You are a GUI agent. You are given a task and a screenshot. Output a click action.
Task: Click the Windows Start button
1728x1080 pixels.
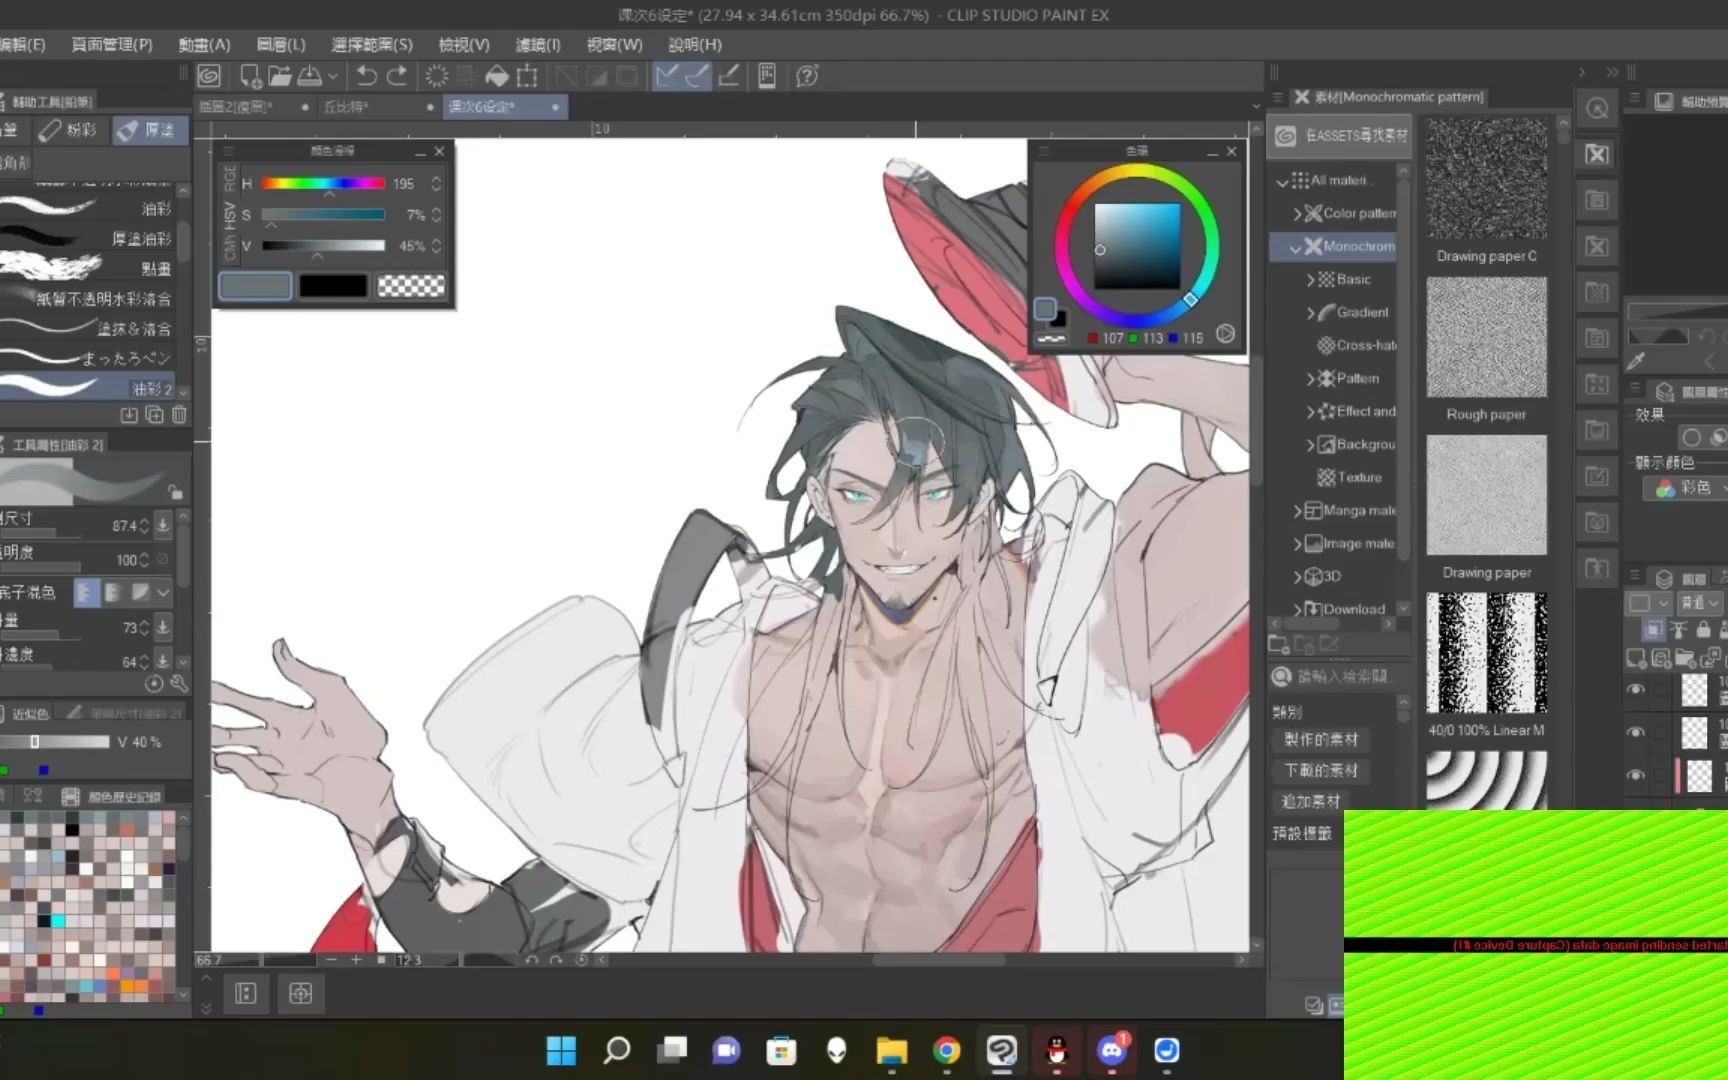pyautogui.click(x=561, y=1050)
